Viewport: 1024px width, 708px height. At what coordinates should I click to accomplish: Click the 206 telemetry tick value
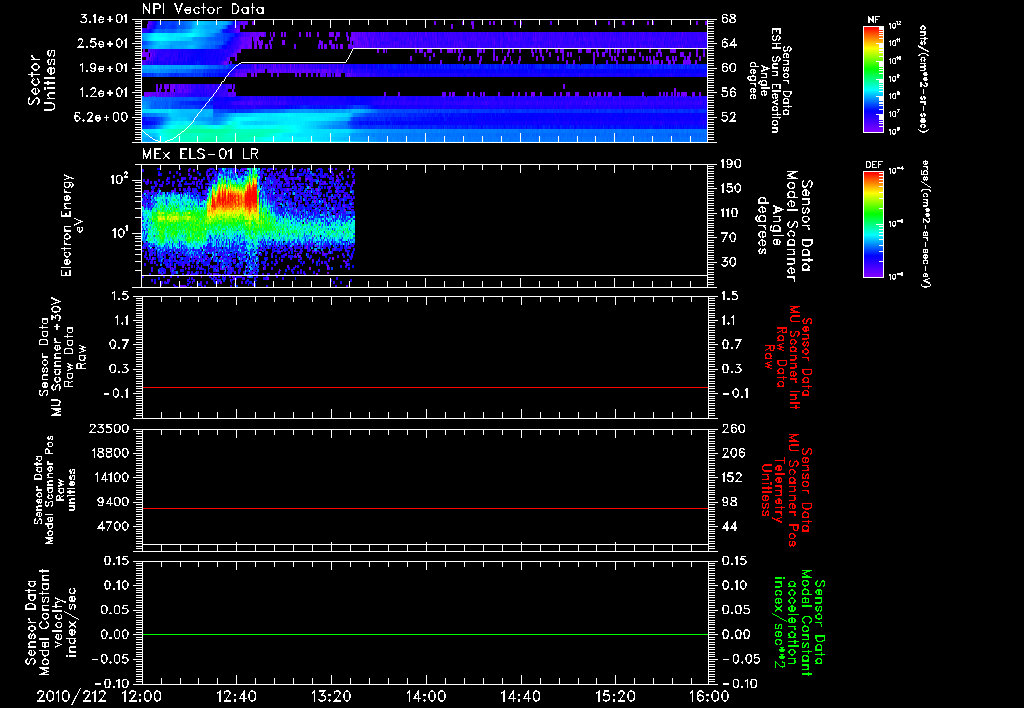(732, 453)
